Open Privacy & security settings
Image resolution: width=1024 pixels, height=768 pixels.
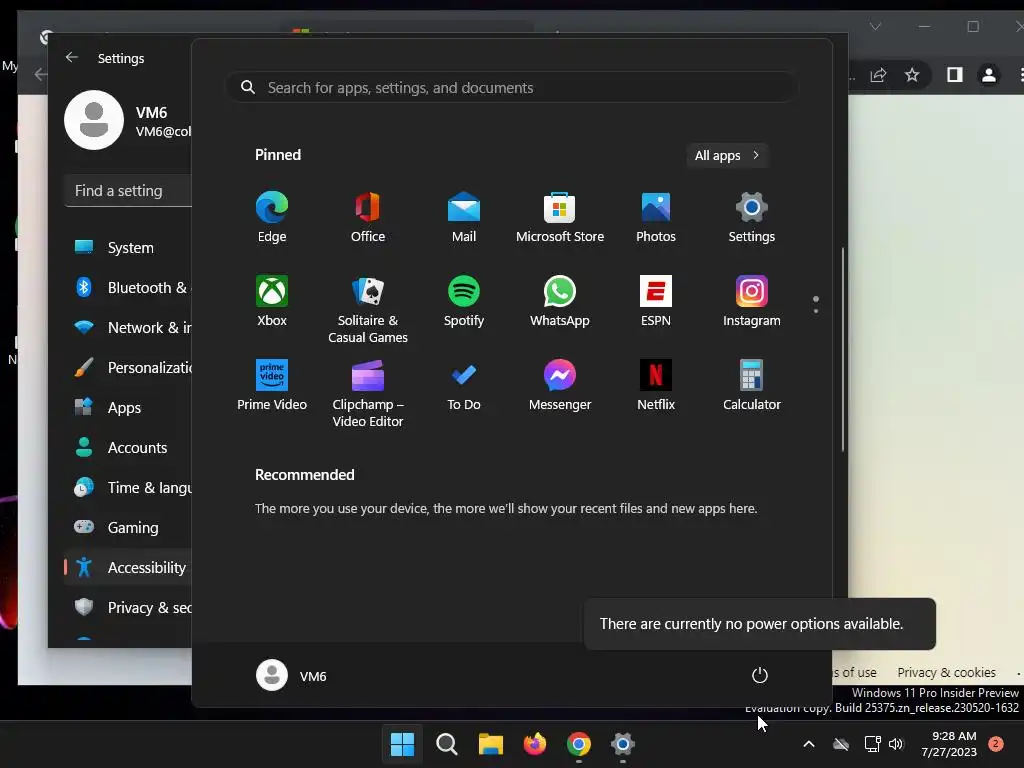(129, 607)
